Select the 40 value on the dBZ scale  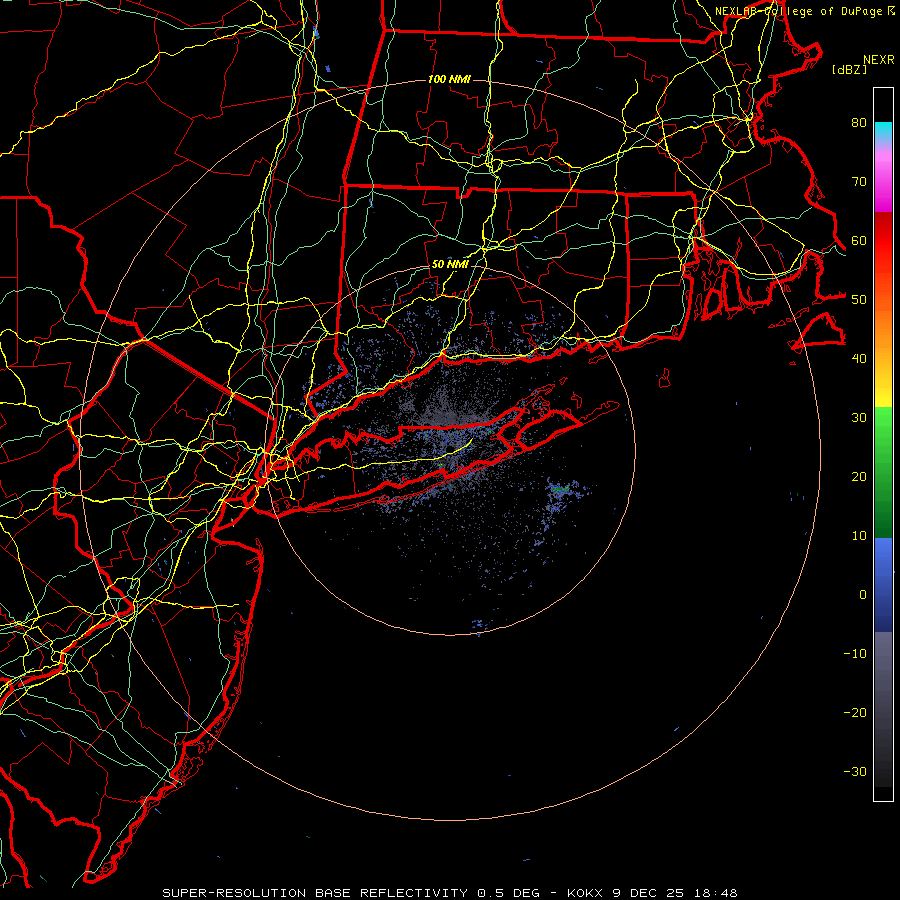[859, 358]
